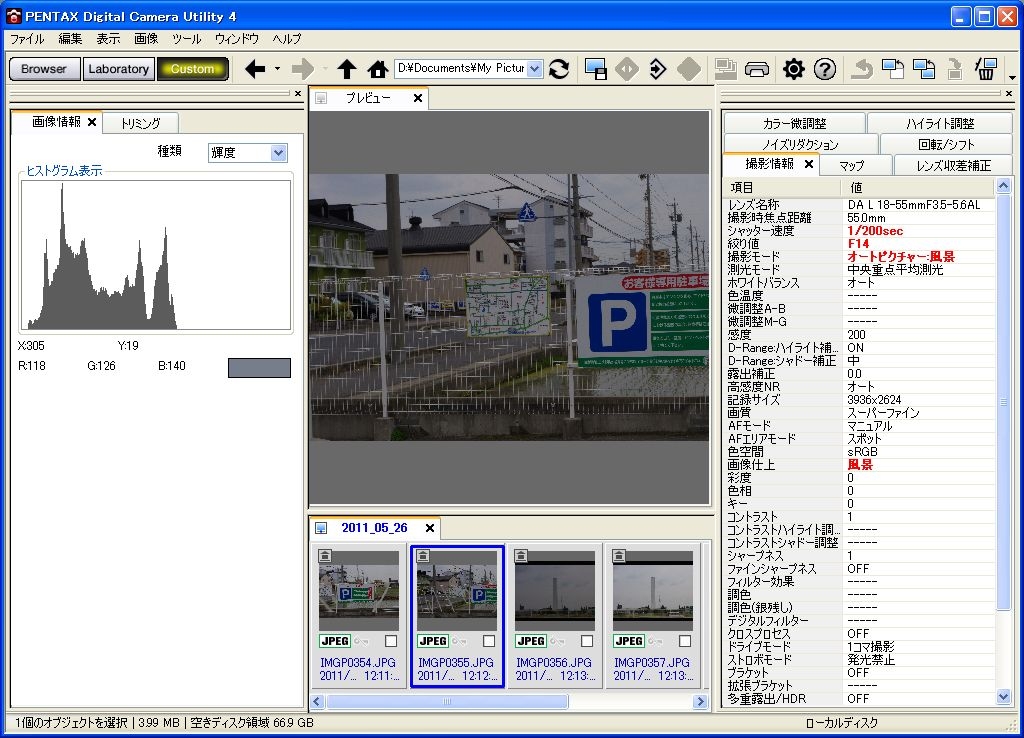This screenshot has width=1024, height=738.
Task: Refresh the folder view
Action: click(x=559, y=69)
